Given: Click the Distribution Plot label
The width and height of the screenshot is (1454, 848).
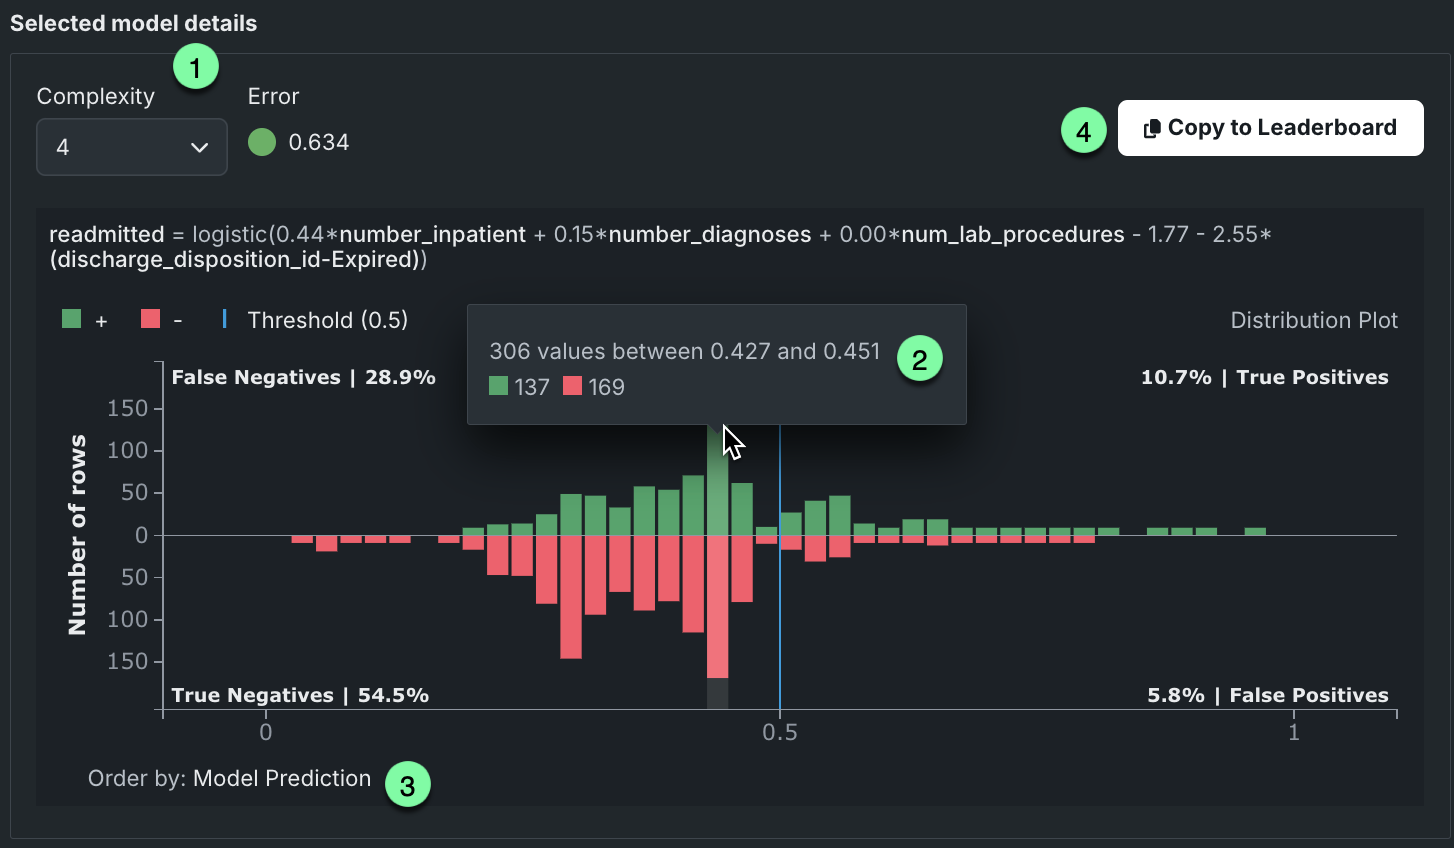Looking at the screenshot, I should pyautogui.click(x=1313, y=320).
